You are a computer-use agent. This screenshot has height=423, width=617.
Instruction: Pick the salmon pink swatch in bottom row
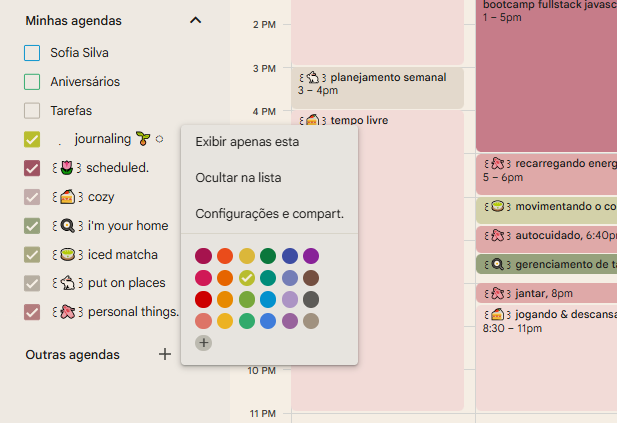click(x=203, y=321)
